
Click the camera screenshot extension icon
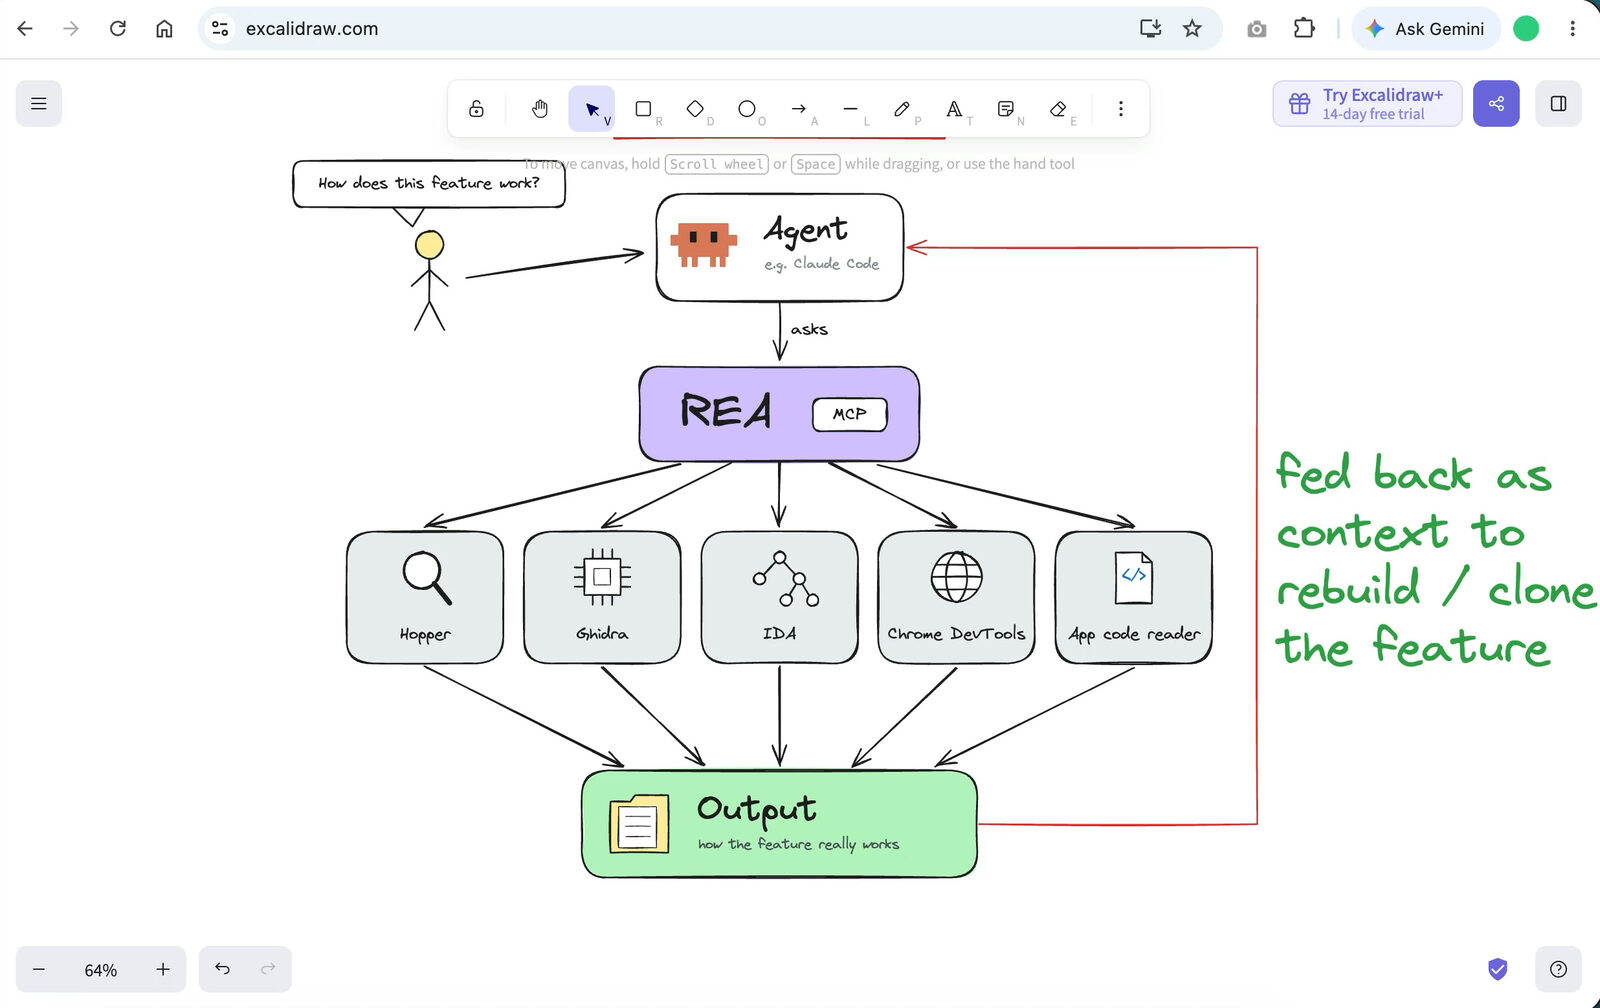click(x=1257, y=29)
